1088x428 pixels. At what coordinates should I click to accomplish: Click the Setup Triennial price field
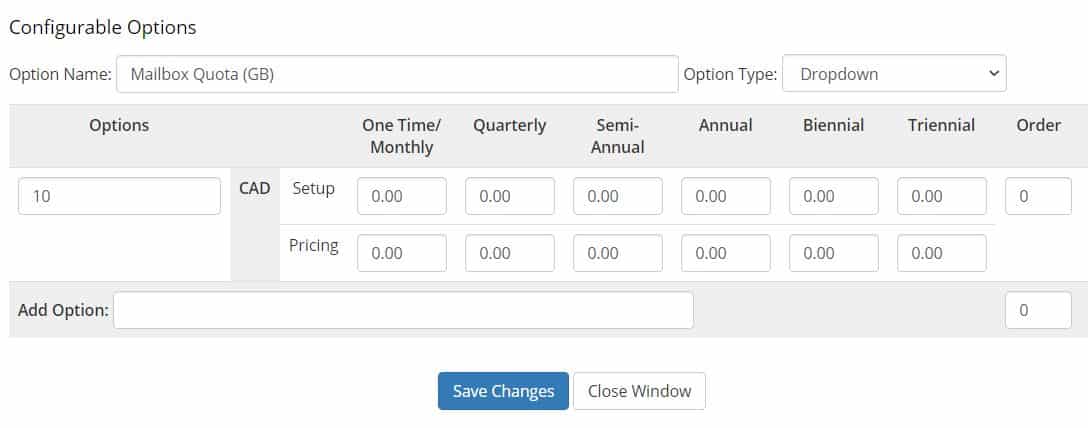tap(942, 196)
